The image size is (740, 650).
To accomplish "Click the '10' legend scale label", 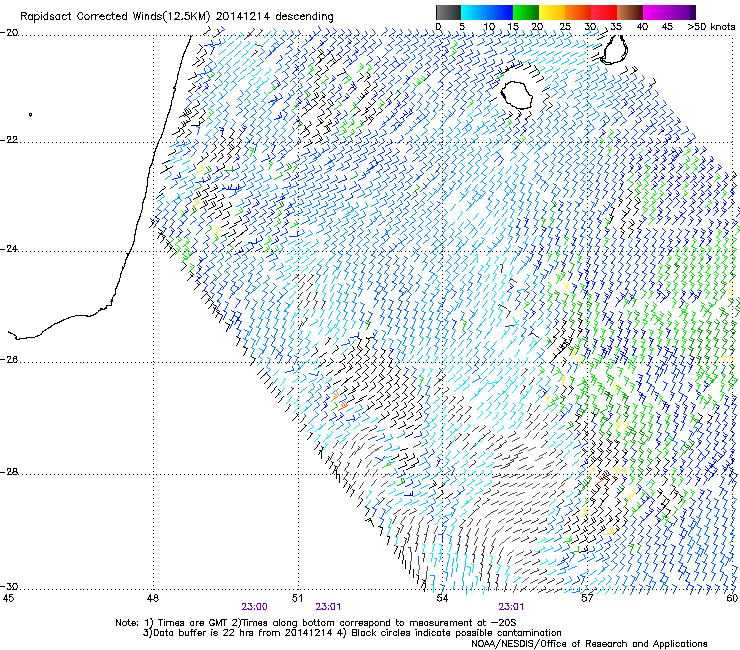I will [x=489, y=27].
